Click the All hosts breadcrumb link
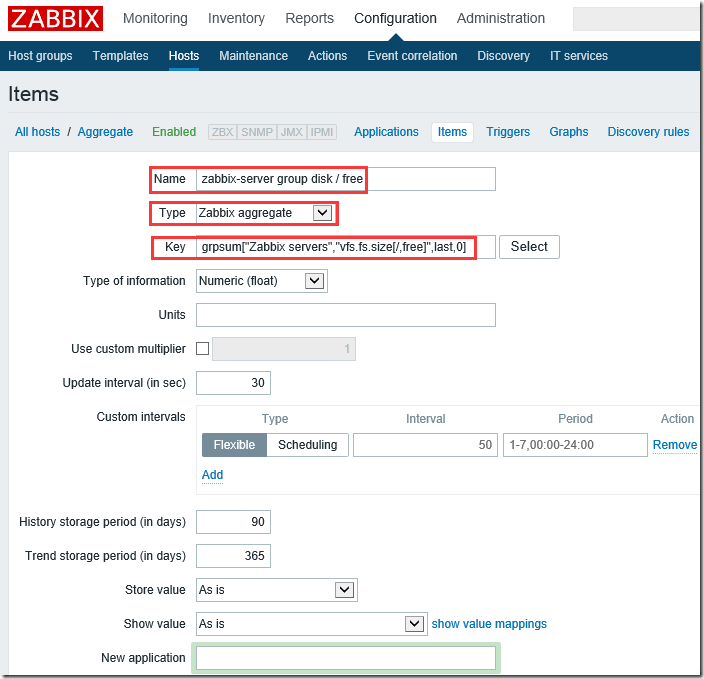This screenshot has height=679, width=704. 37,132
